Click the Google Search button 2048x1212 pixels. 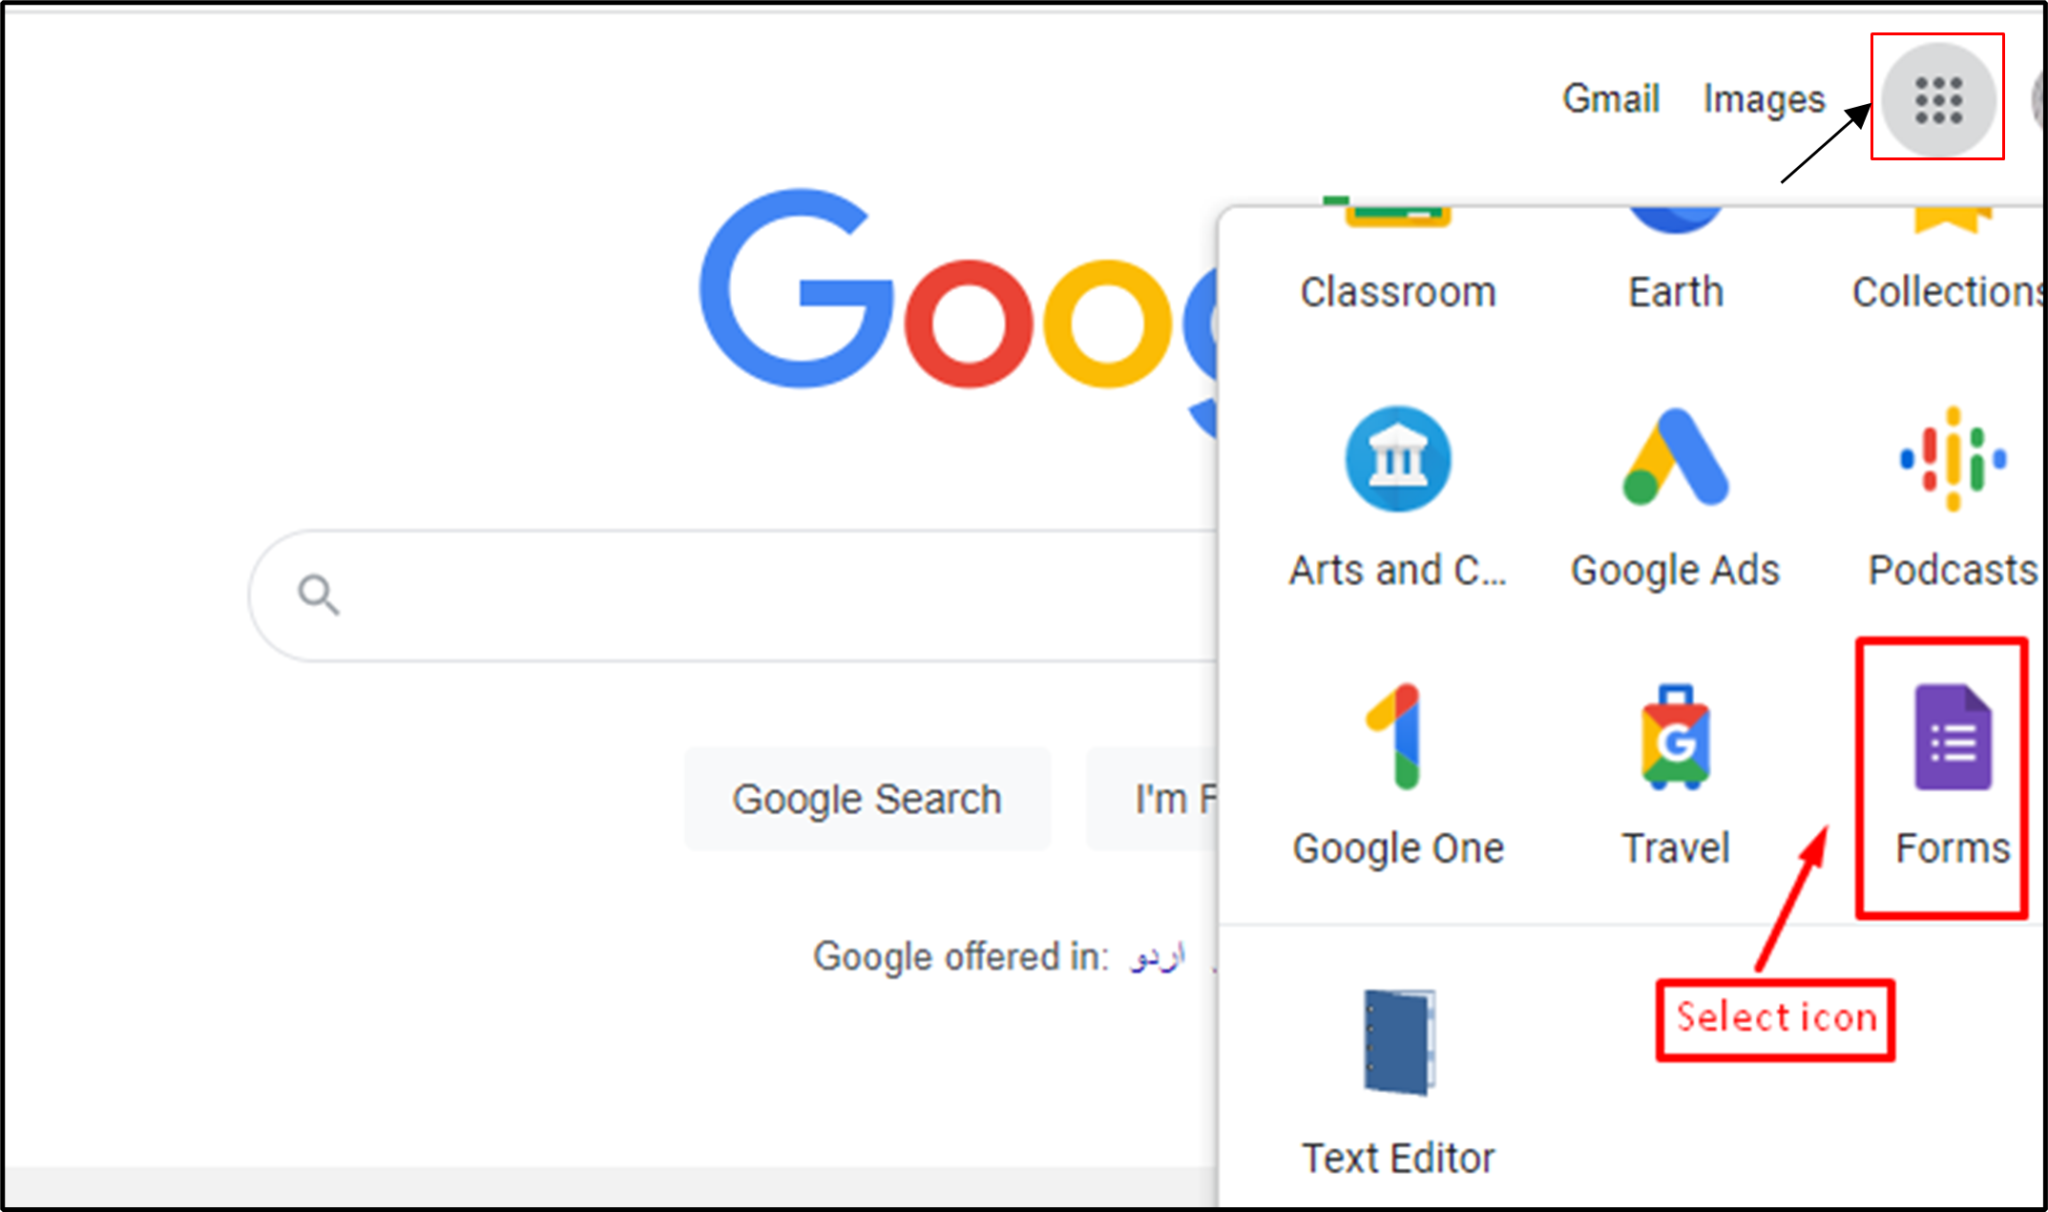coord(867,799)
